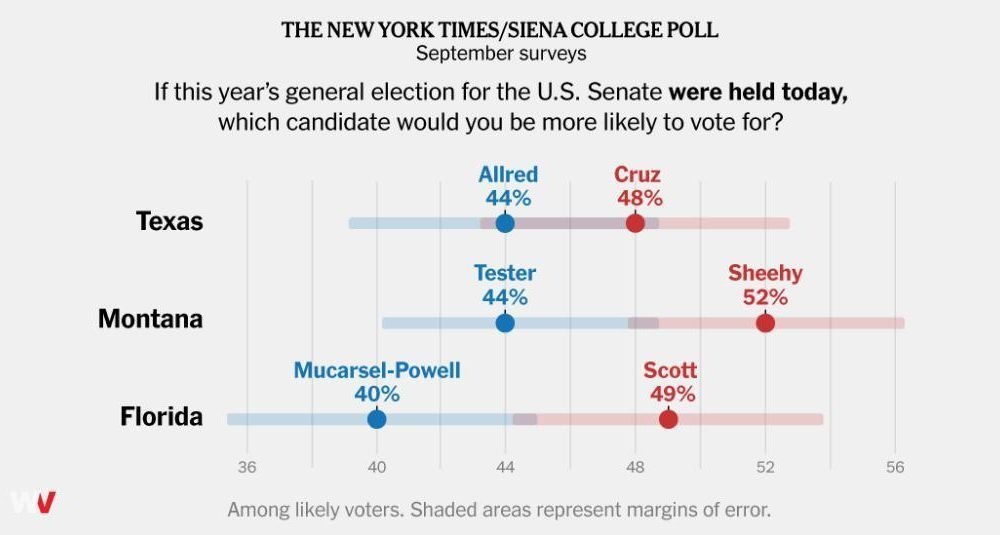This screenshot has height=535, width=1000.
Task: Click the axis tick label 56
Action: click(x=895, y=467)
